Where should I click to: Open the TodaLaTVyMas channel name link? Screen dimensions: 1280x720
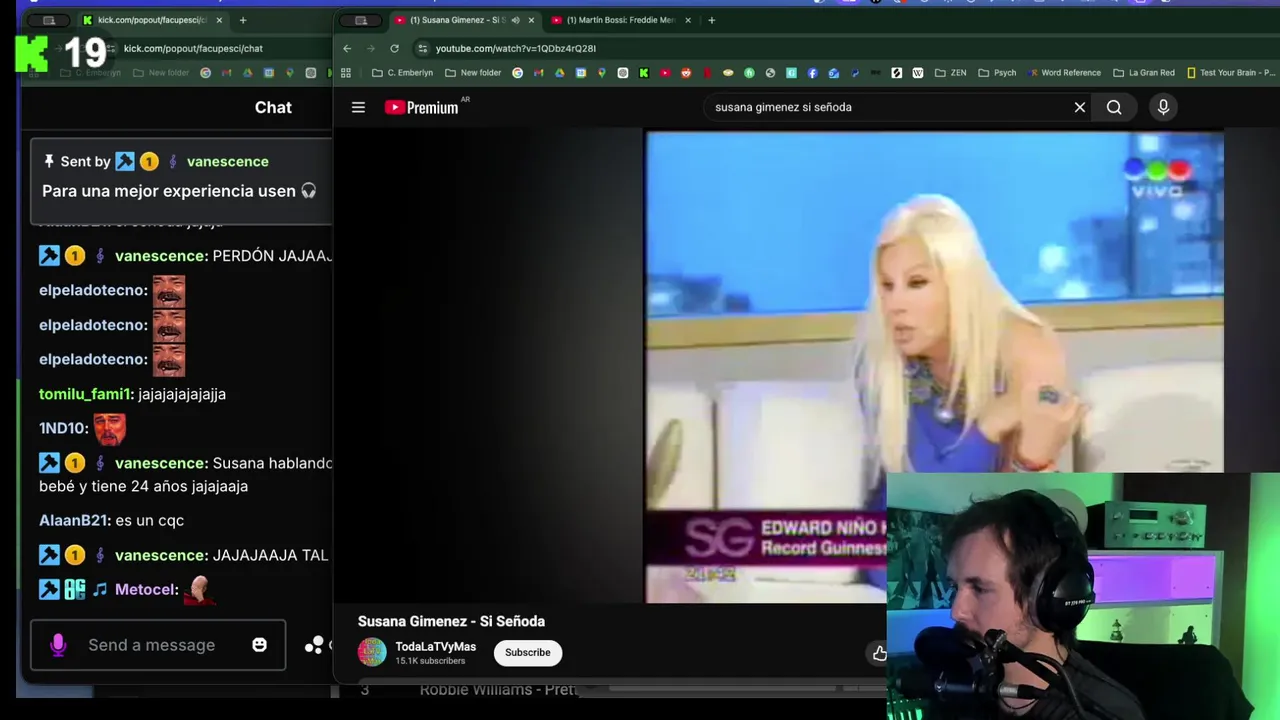coord(435,646)
